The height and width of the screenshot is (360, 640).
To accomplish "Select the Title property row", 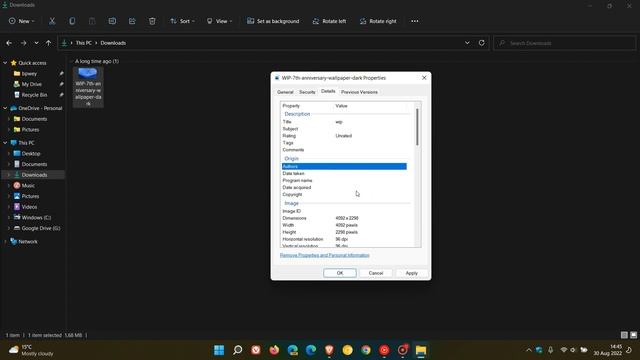I will [344, 122].
